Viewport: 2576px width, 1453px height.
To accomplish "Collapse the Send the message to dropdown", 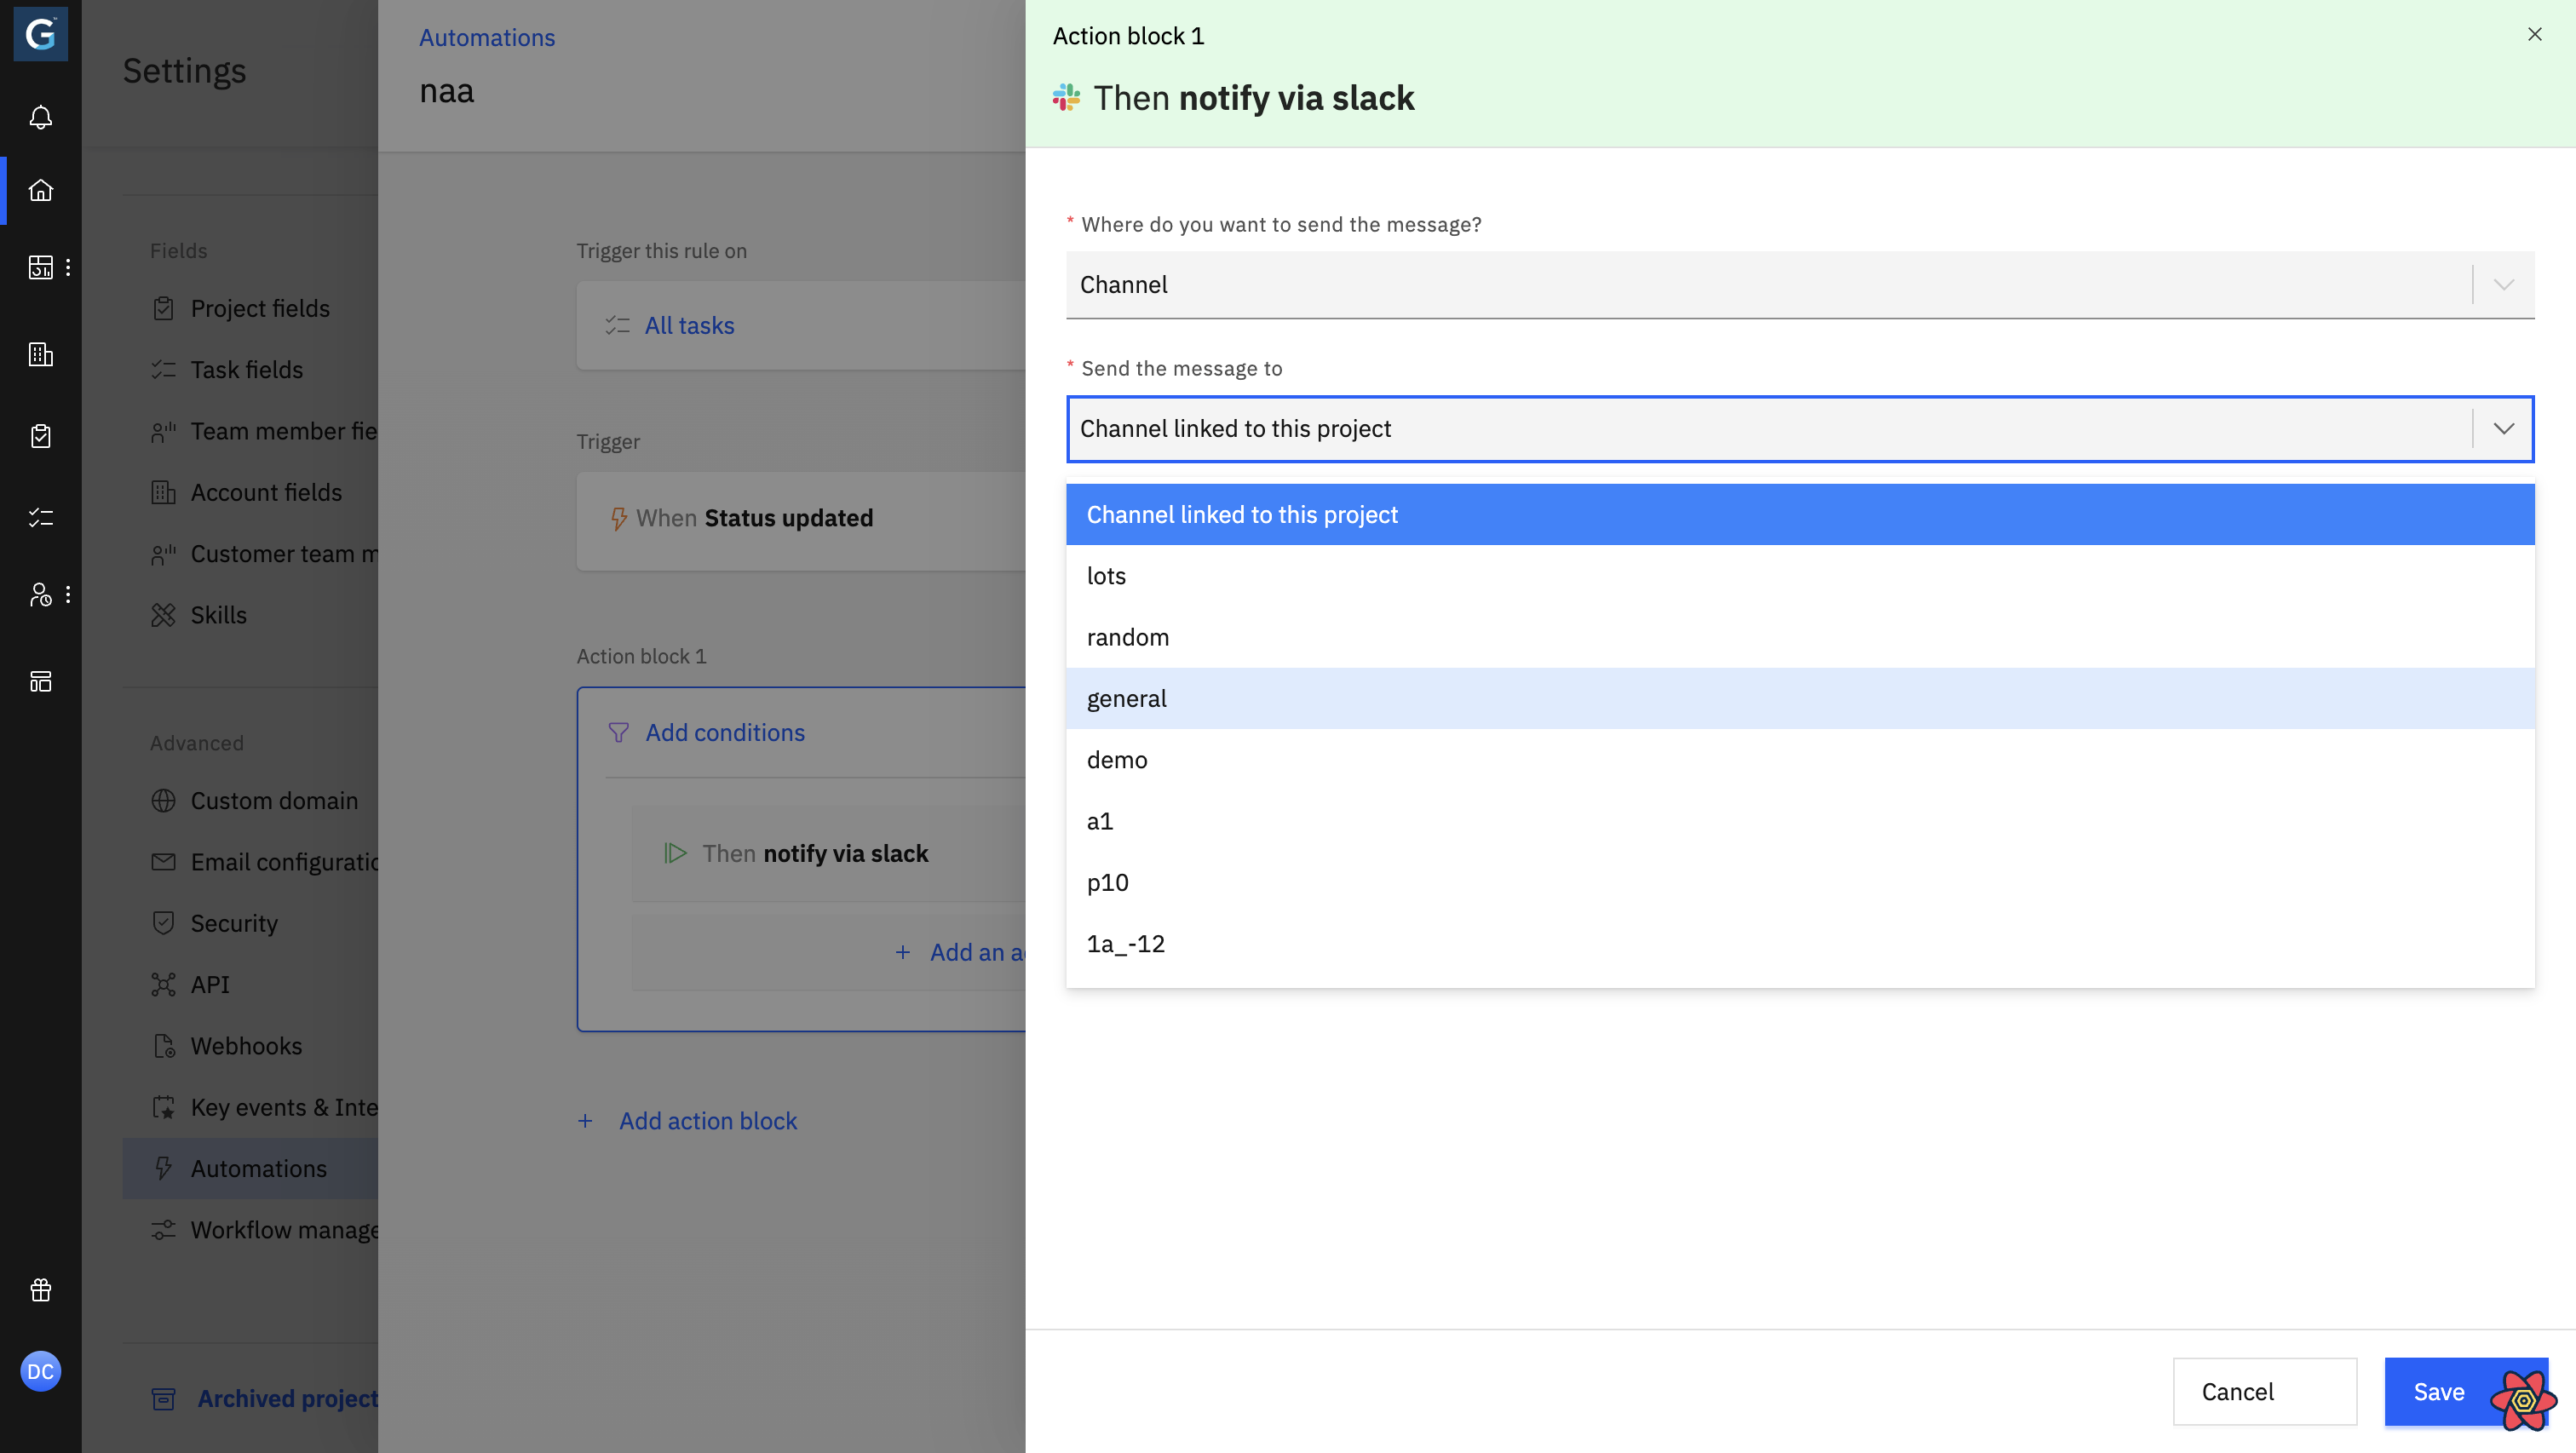I will [2502, 429].
